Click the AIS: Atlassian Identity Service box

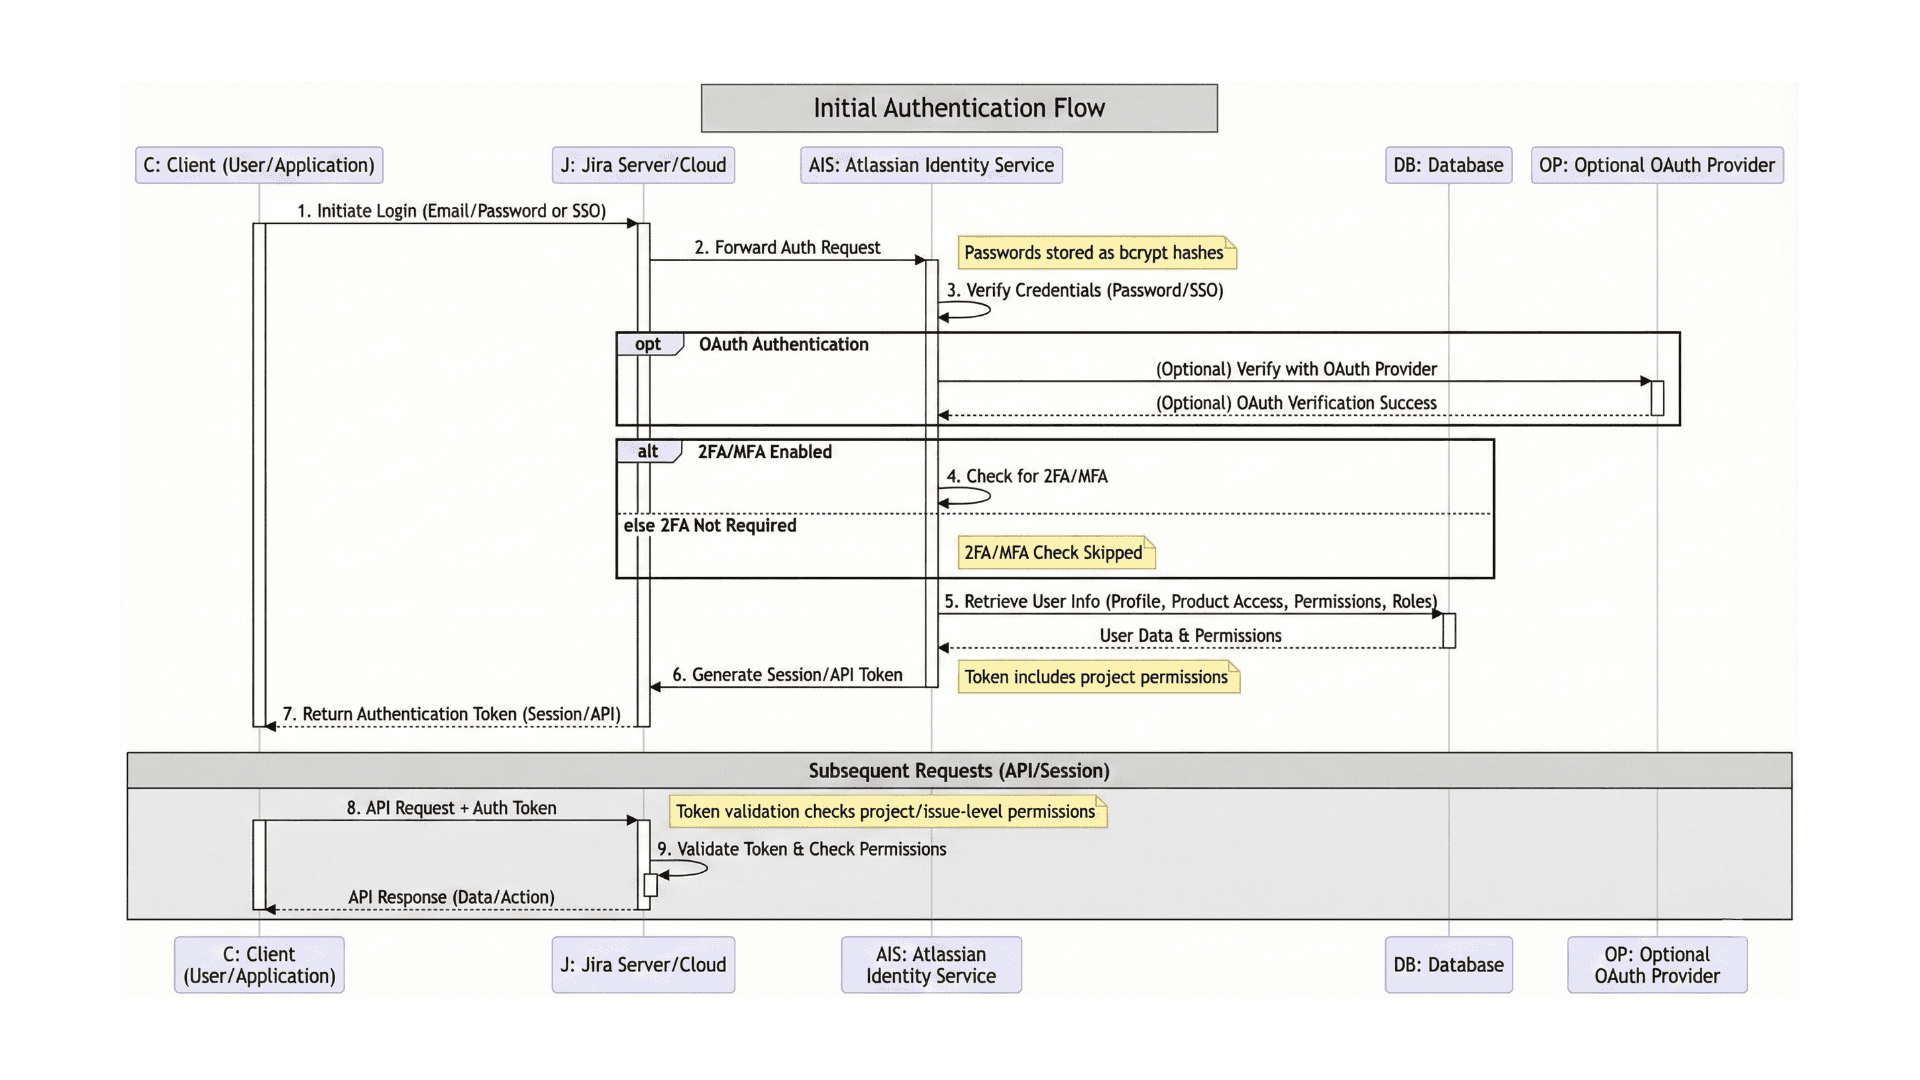(930, 165)
